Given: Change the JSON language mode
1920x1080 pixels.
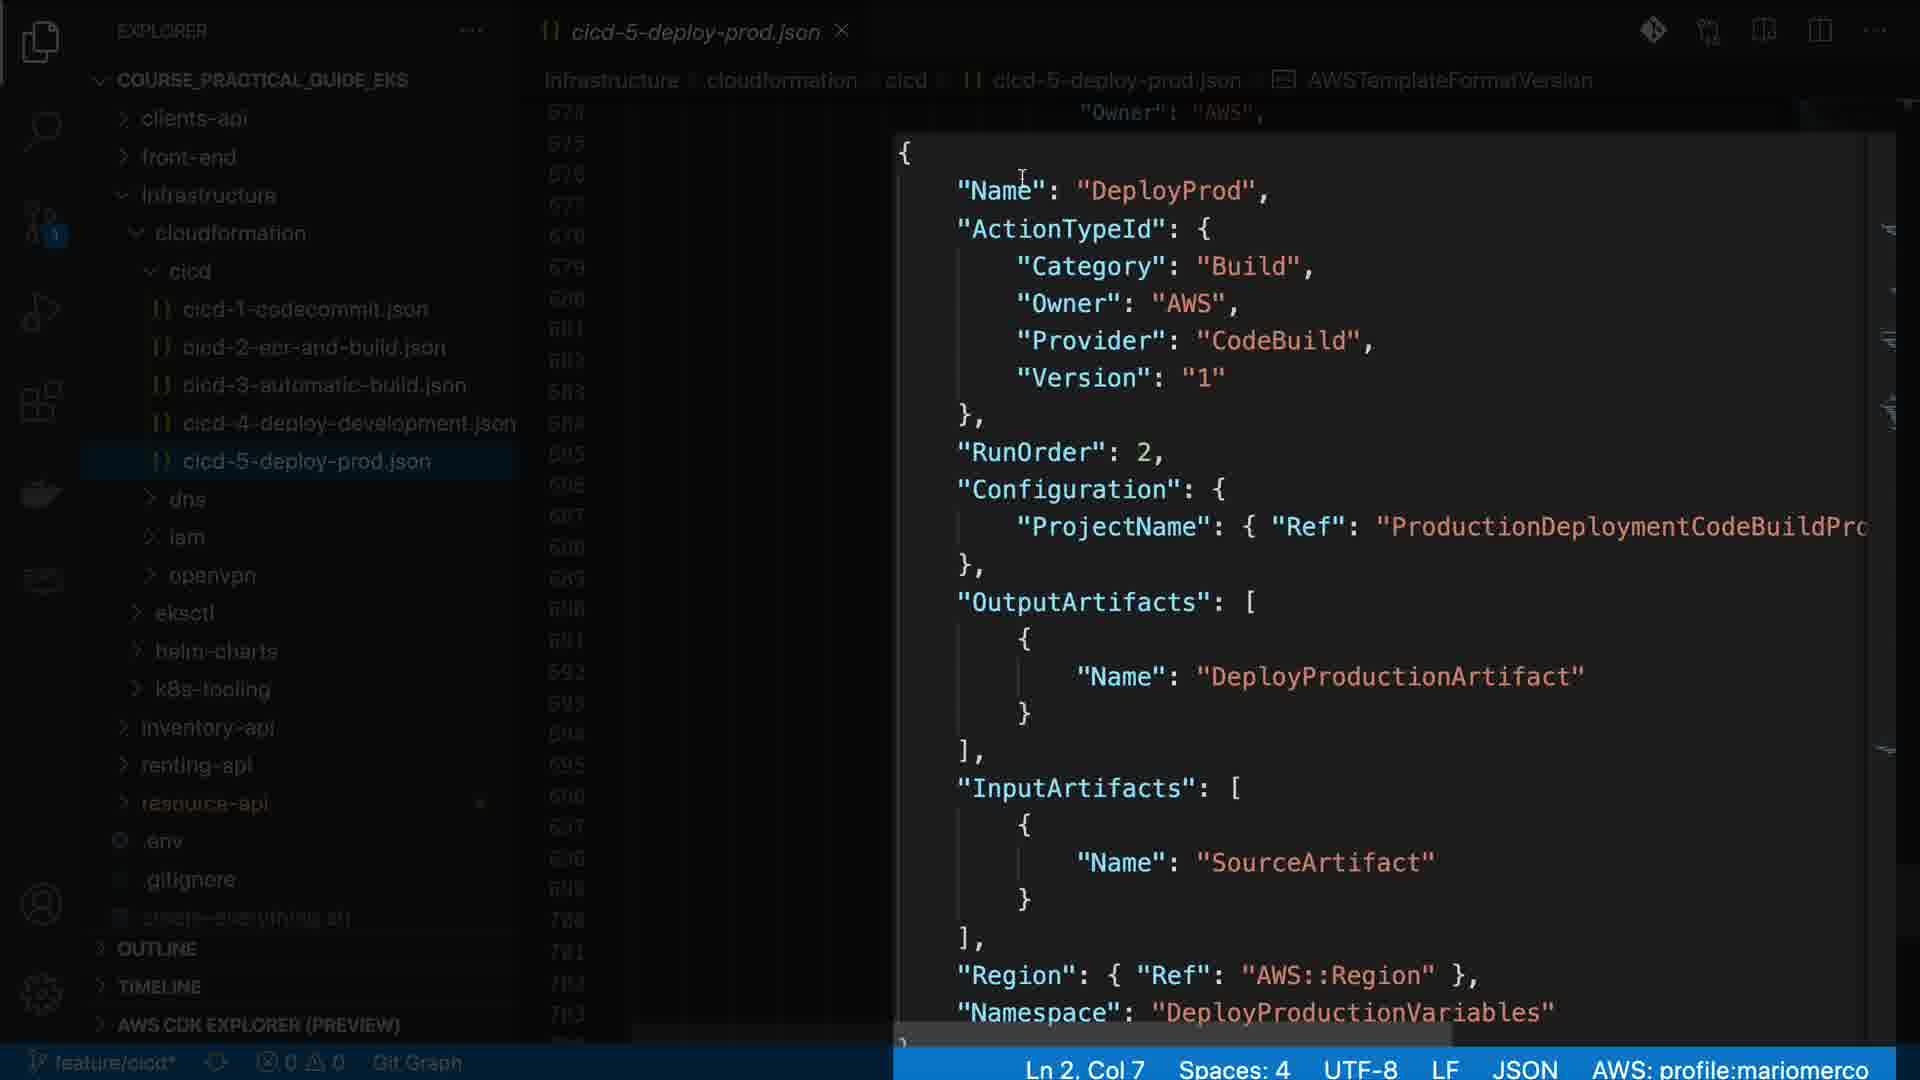Looking at the screenshot, I should tap(1524, 1068).
